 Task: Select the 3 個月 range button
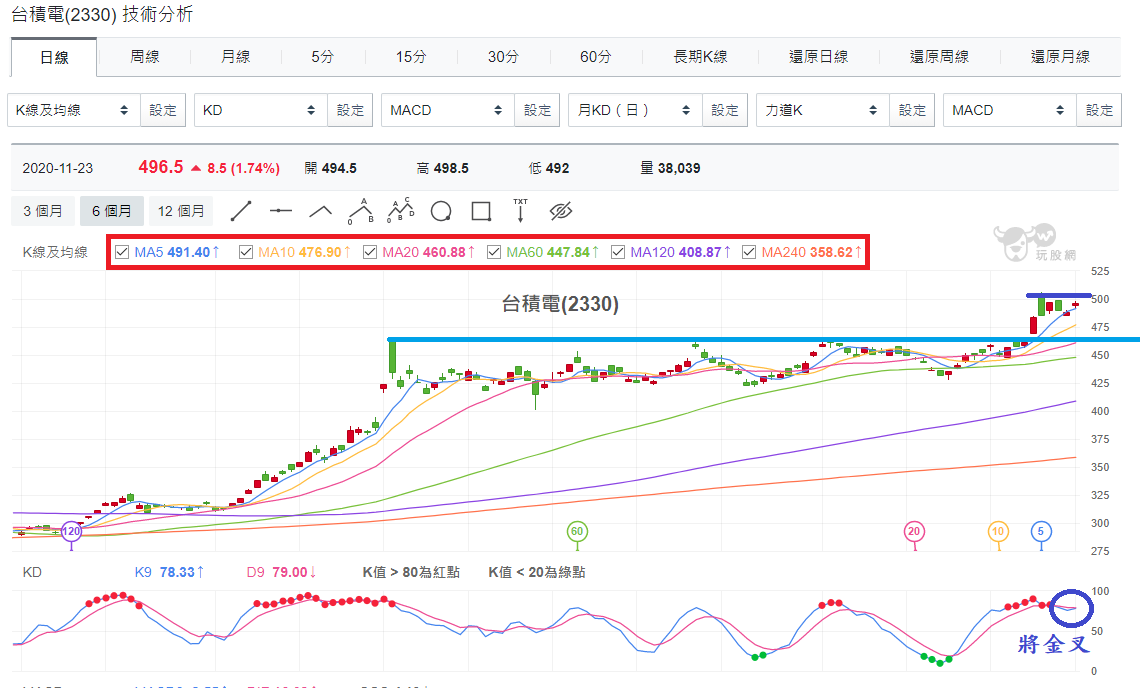pyautogui.click(x=42, y=211)
